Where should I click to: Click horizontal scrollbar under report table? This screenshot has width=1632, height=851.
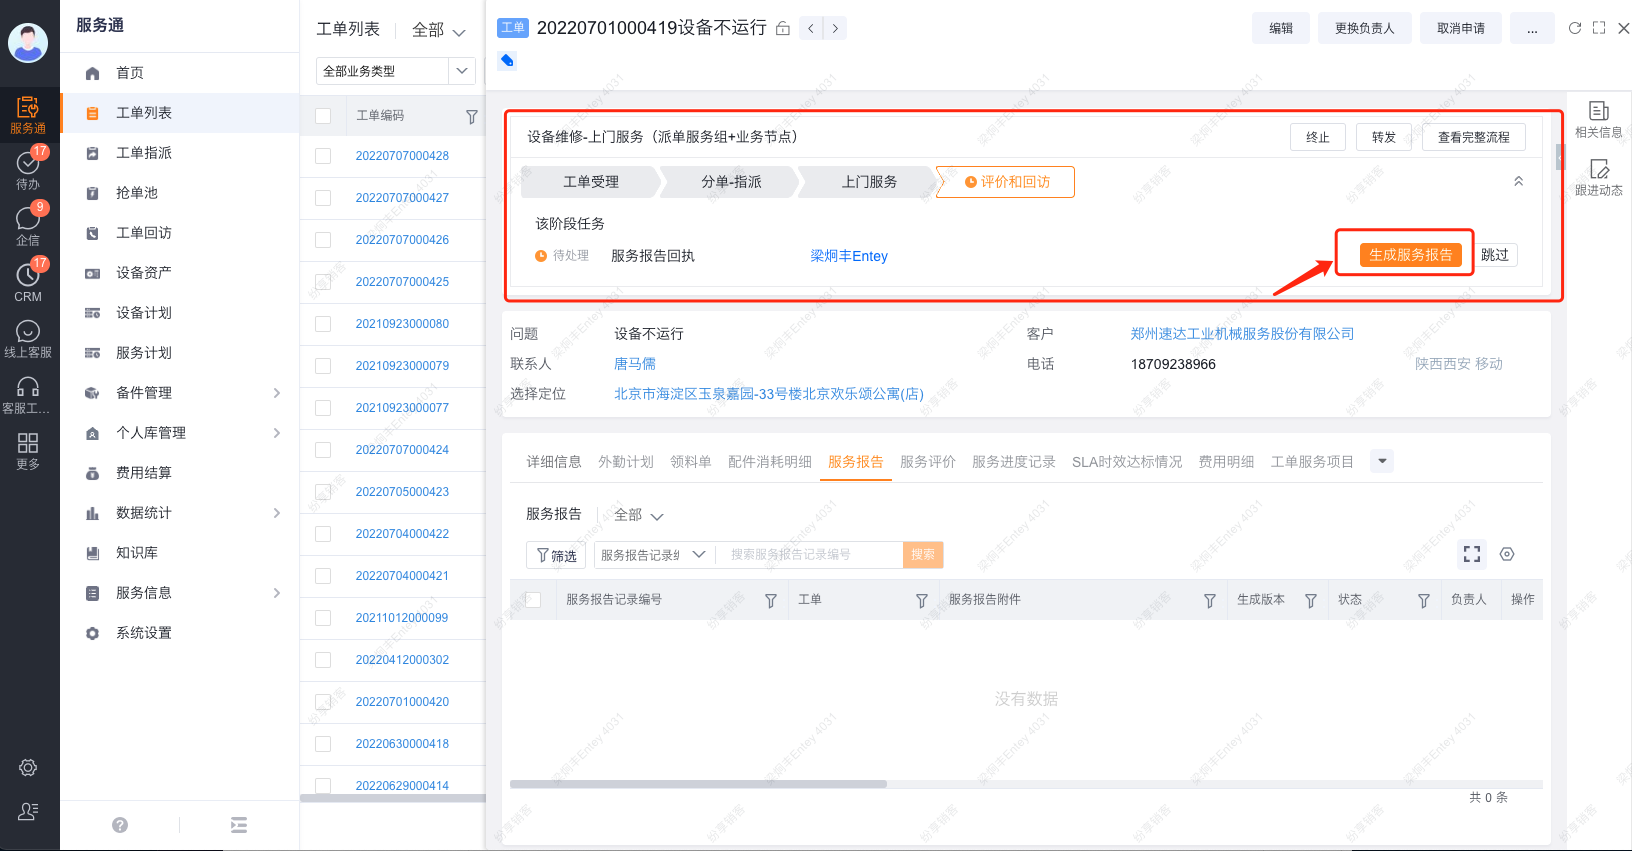(698, 784)
